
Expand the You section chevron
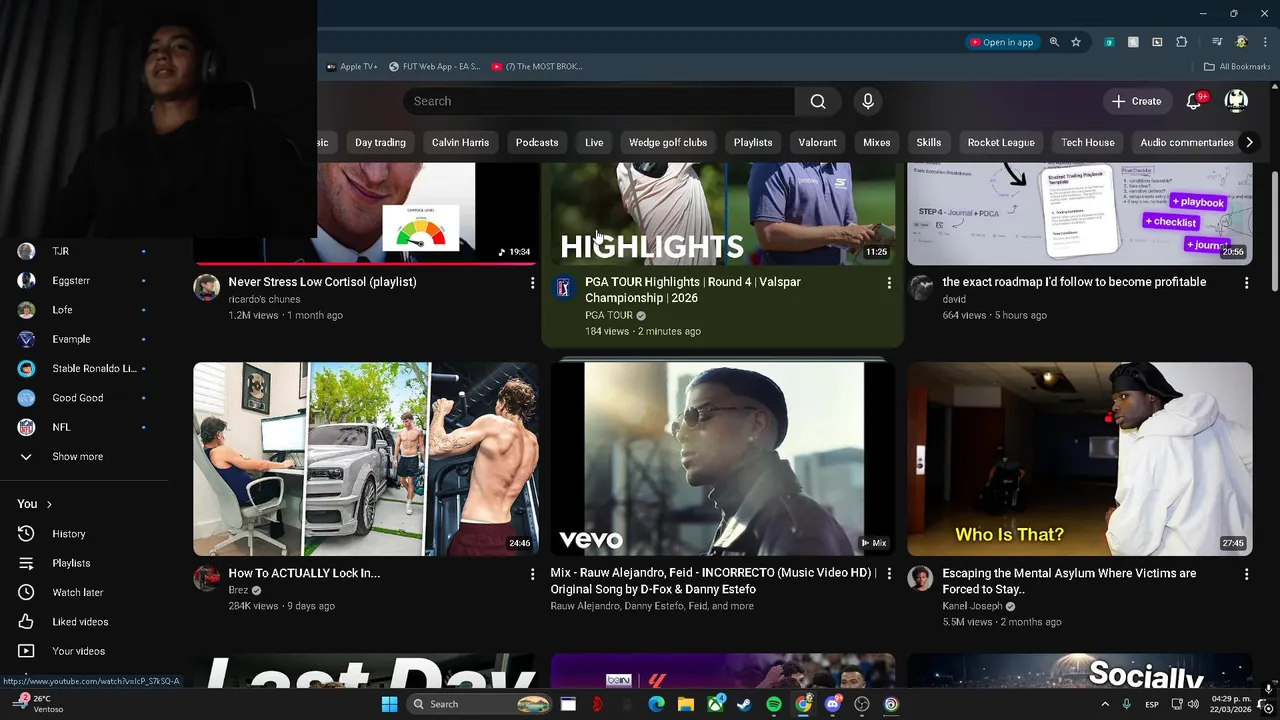(x=48, y=504)
